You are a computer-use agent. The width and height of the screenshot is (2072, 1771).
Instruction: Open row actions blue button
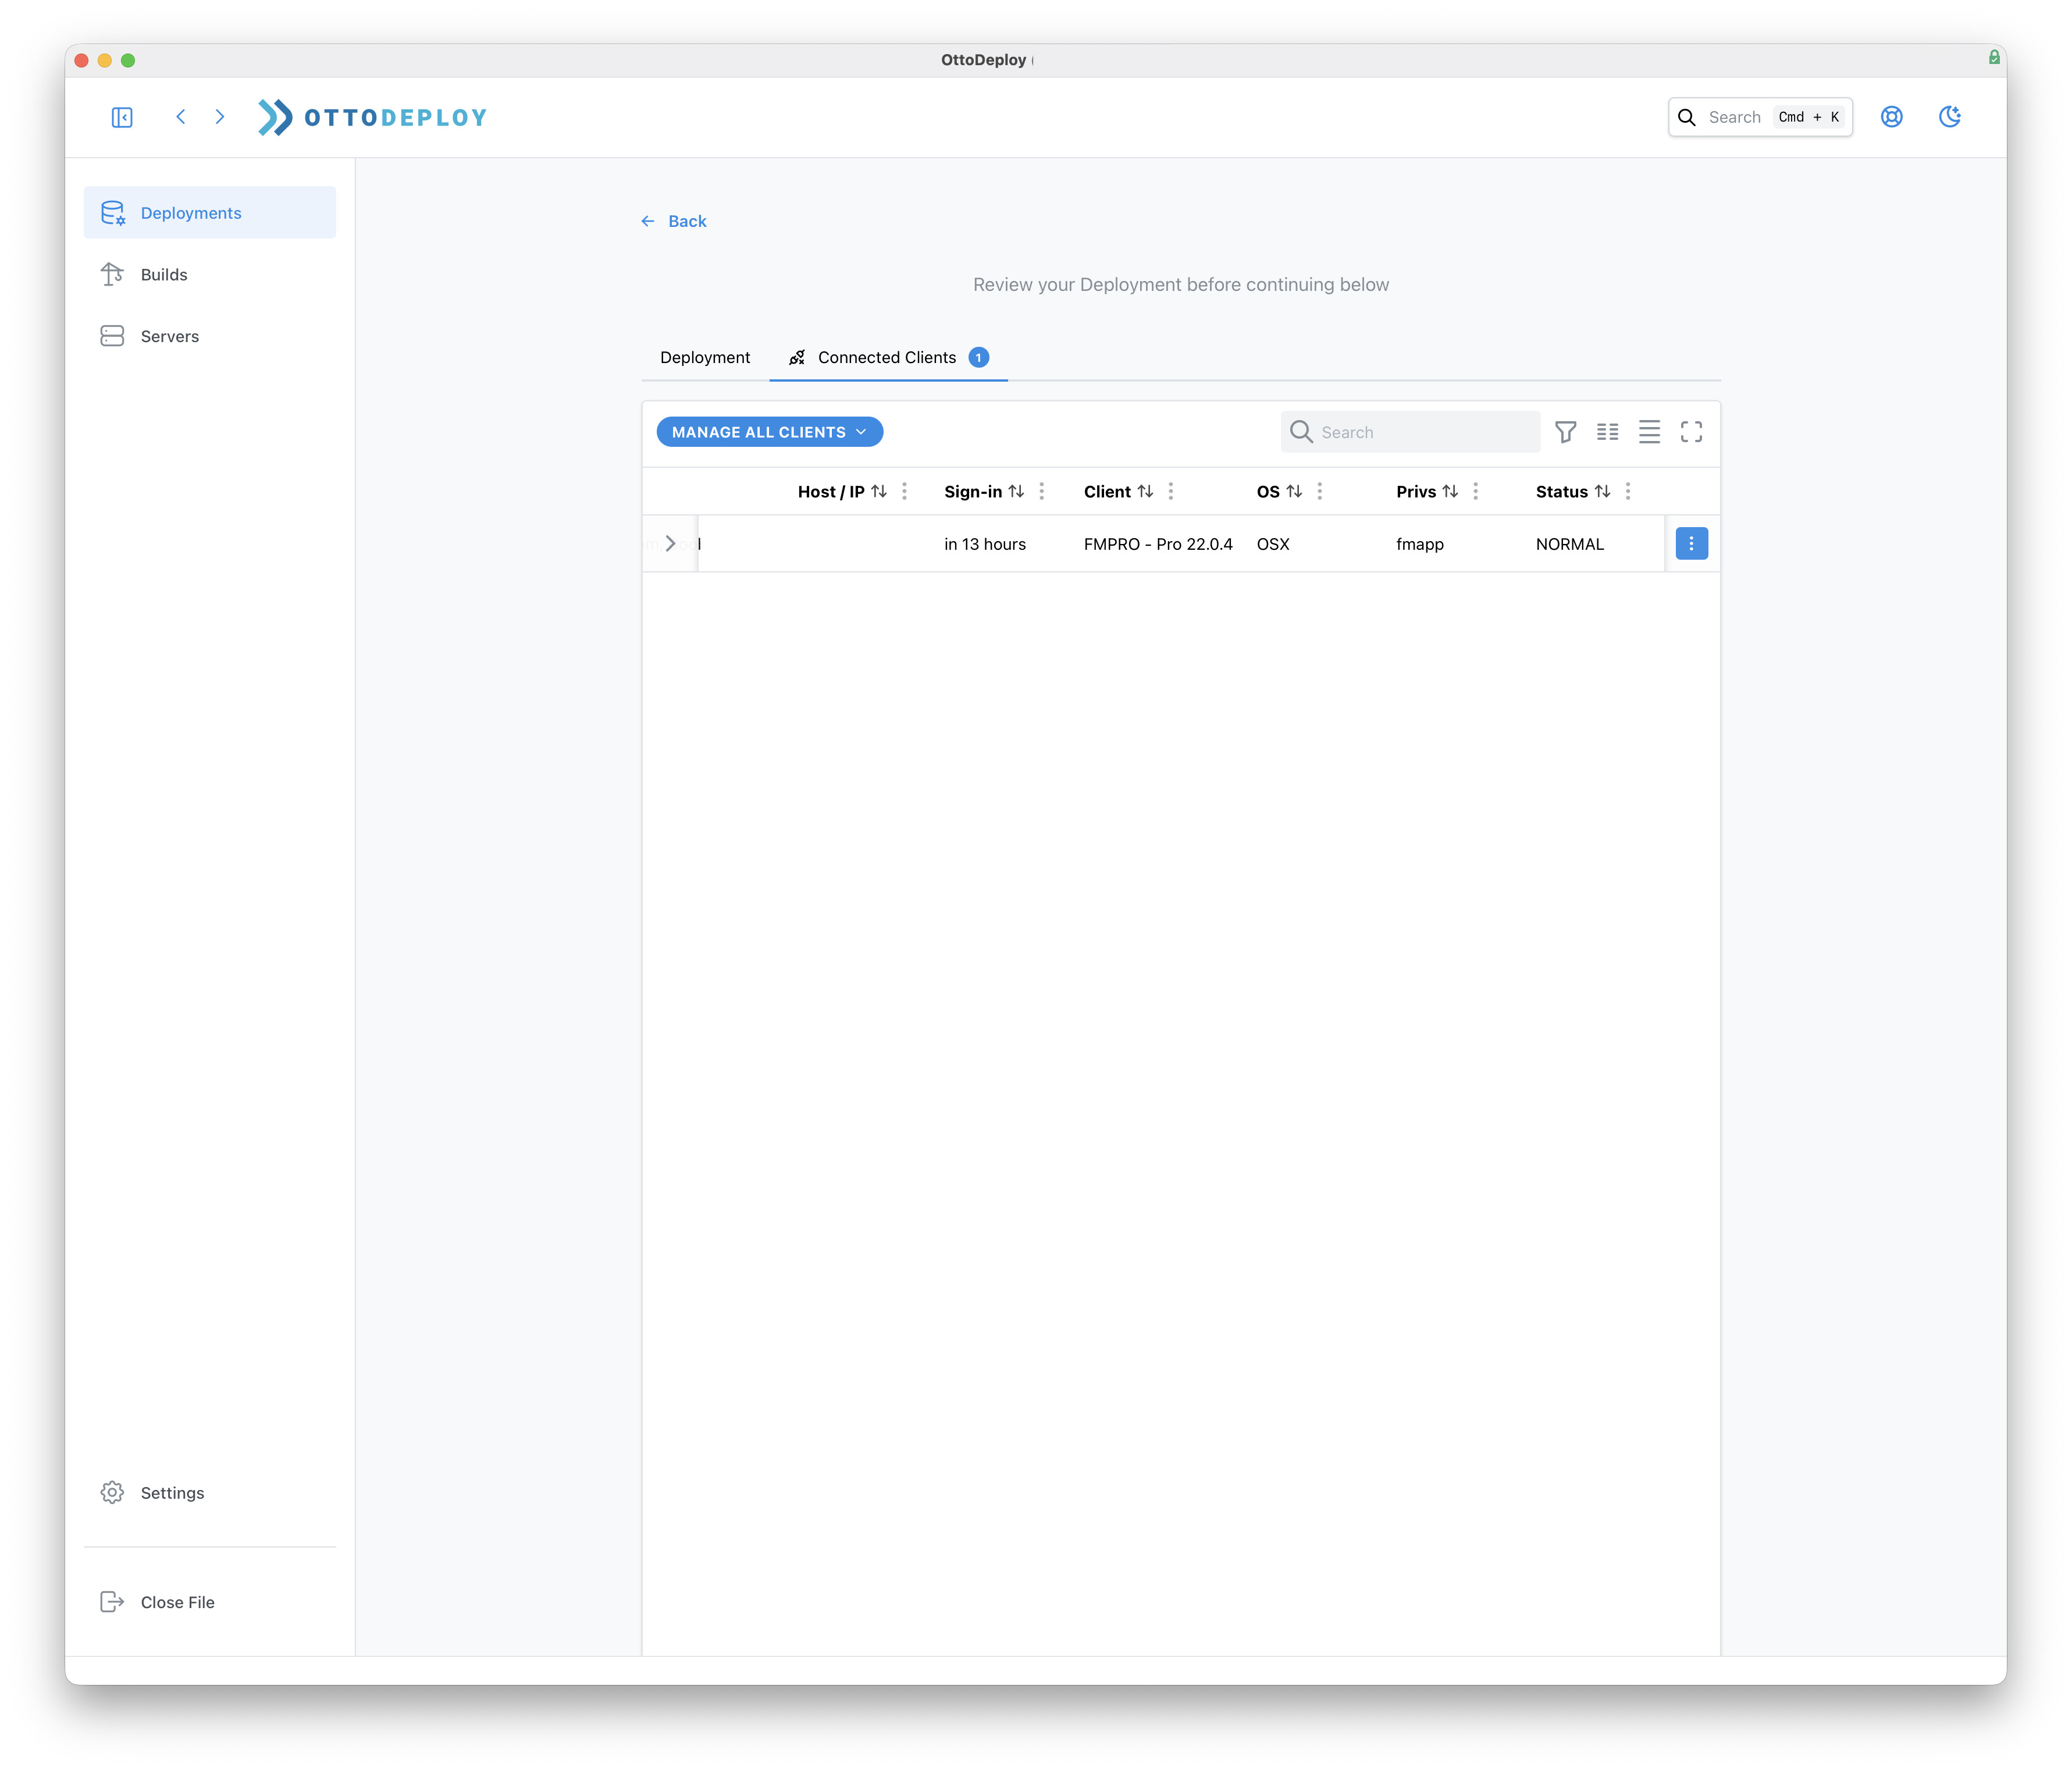[x=1691, y=544]
